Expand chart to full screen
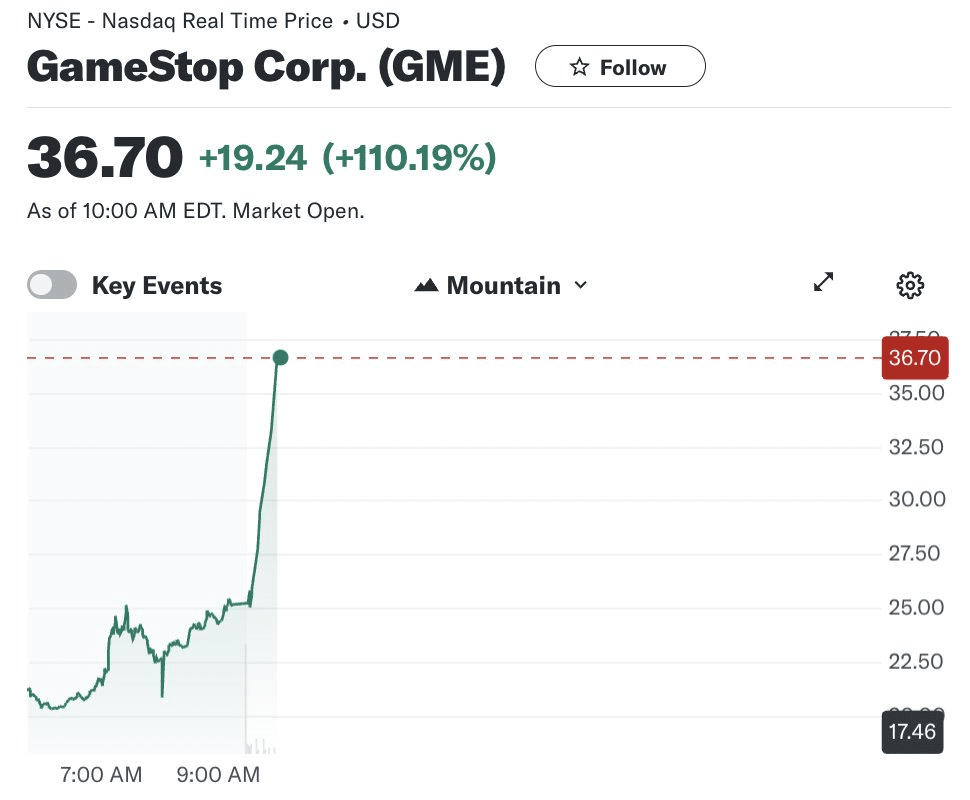970x800 pixels. pyautogui.click(x=824, y=283)
